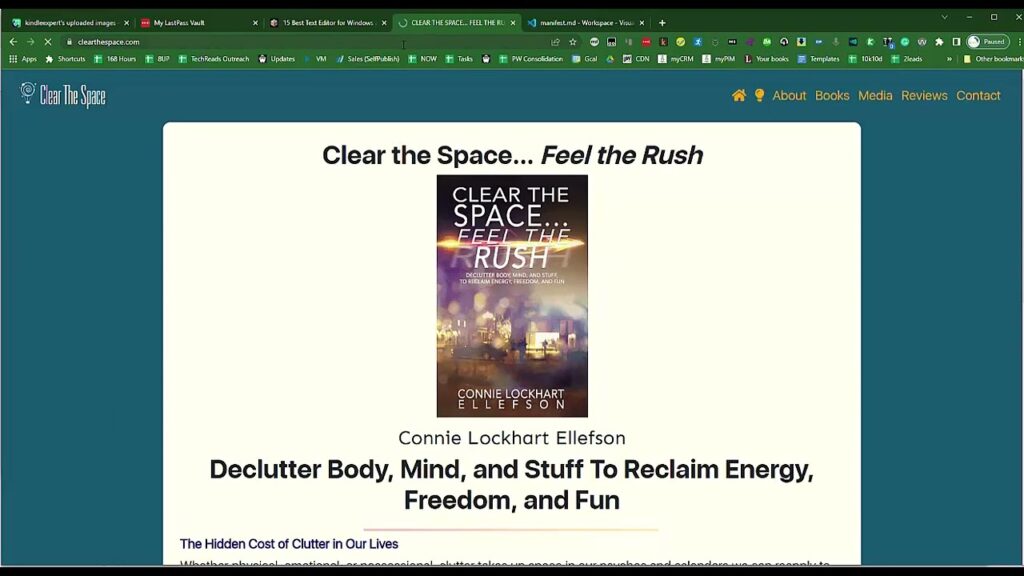Bookmark this page with the star icon
1024x576 pixels.
573,42
